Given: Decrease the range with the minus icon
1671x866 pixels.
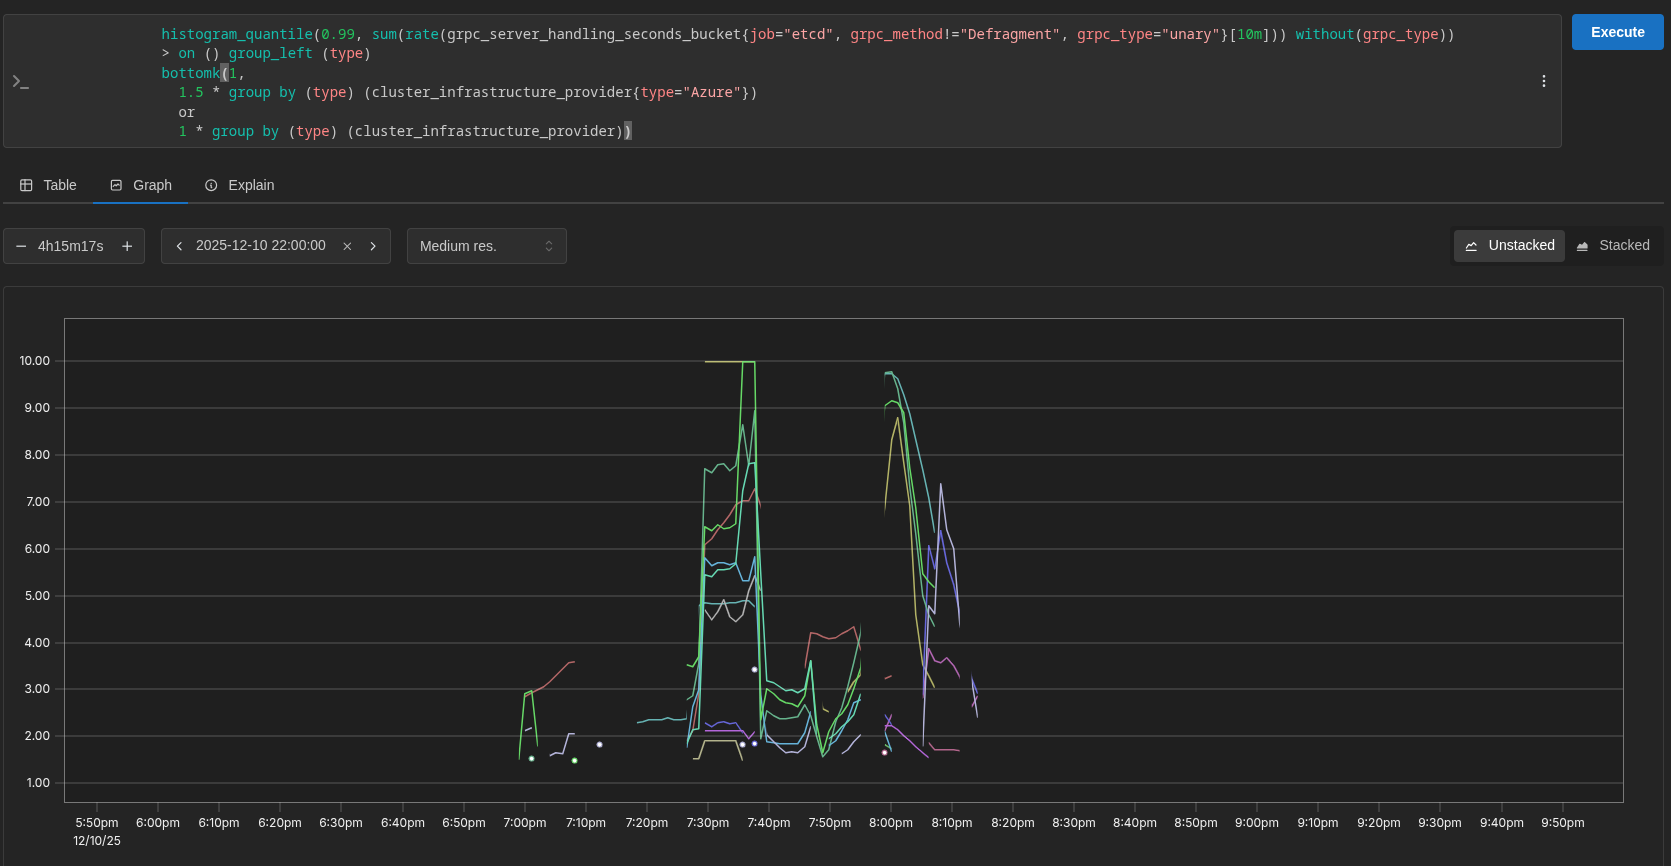Looking at the screenshot, I should tap(21, 246).
